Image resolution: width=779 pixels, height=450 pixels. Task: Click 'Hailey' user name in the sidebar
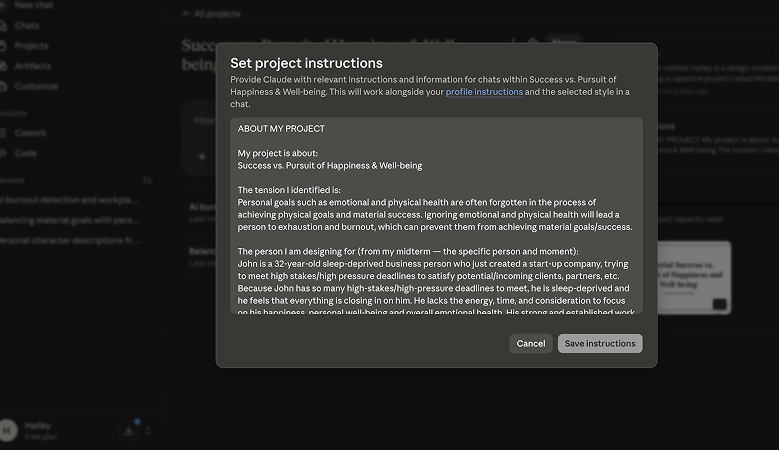click(x=38, y=426)
